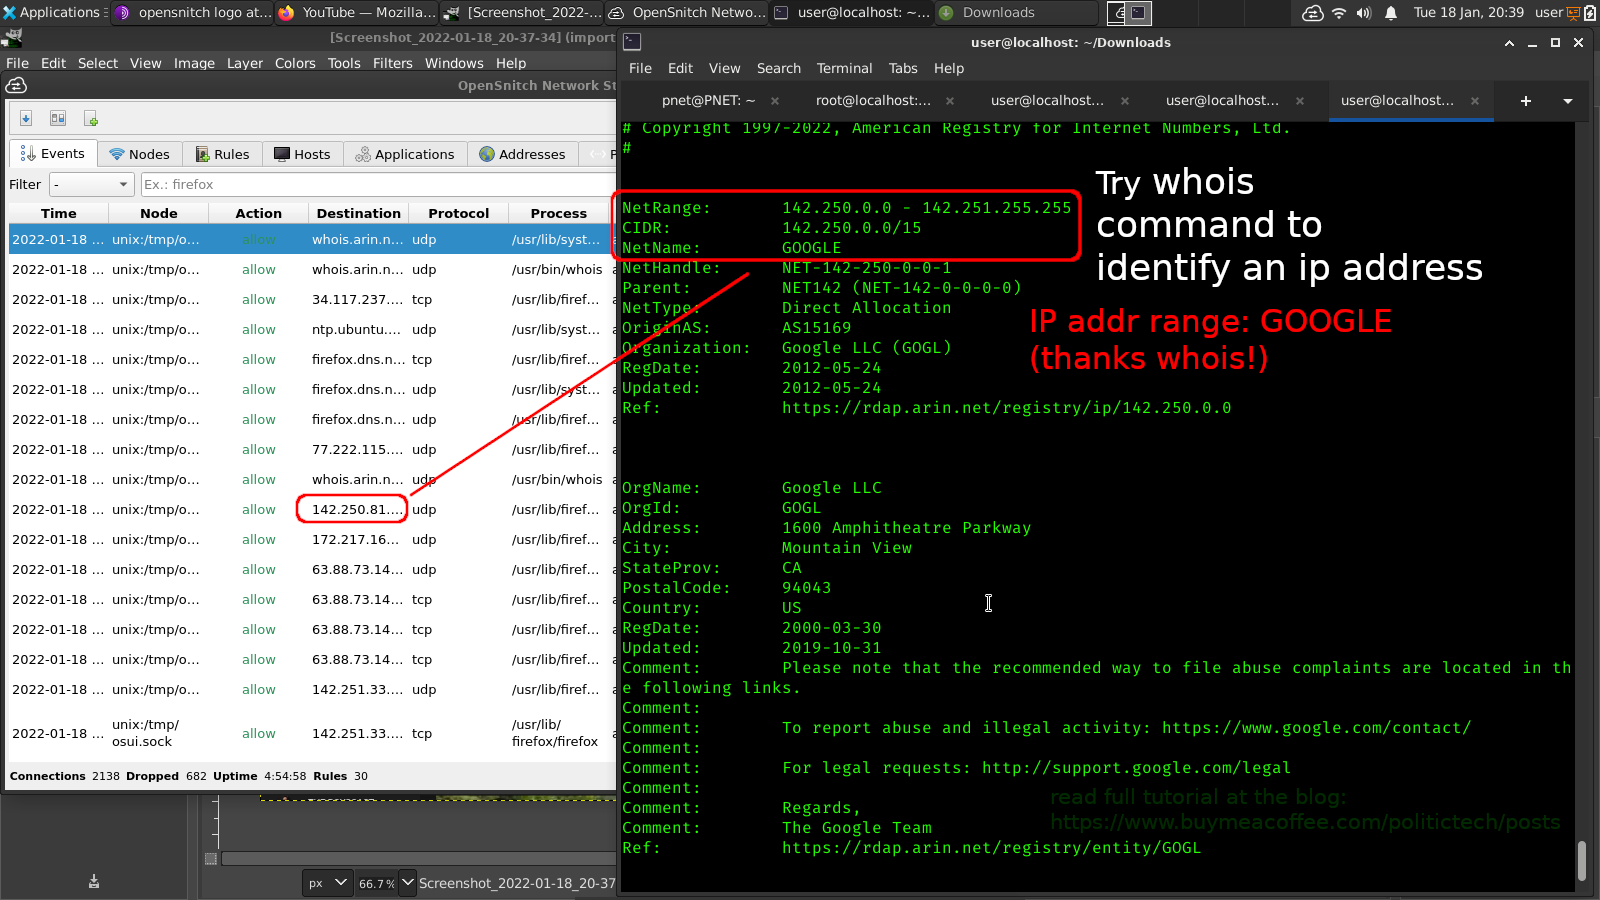The image size is (1600, 900).
Task: Open the Filter action dropdown
Action: coord(92,185)
